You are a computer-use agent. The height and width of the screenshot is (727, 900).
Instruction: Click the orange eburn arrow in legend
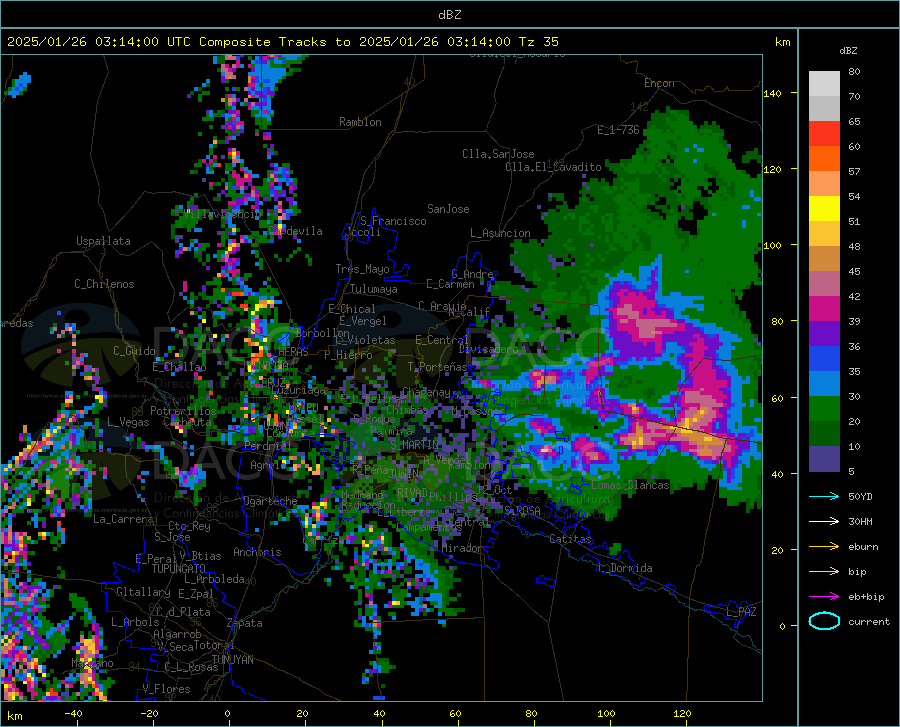point(824,546)
